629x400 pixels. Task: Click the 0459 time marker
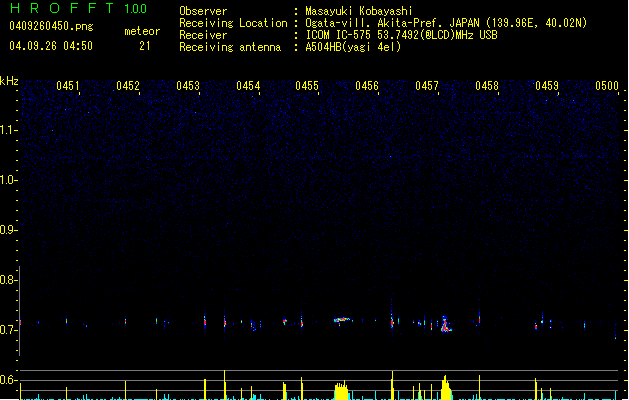pos(547,86)
